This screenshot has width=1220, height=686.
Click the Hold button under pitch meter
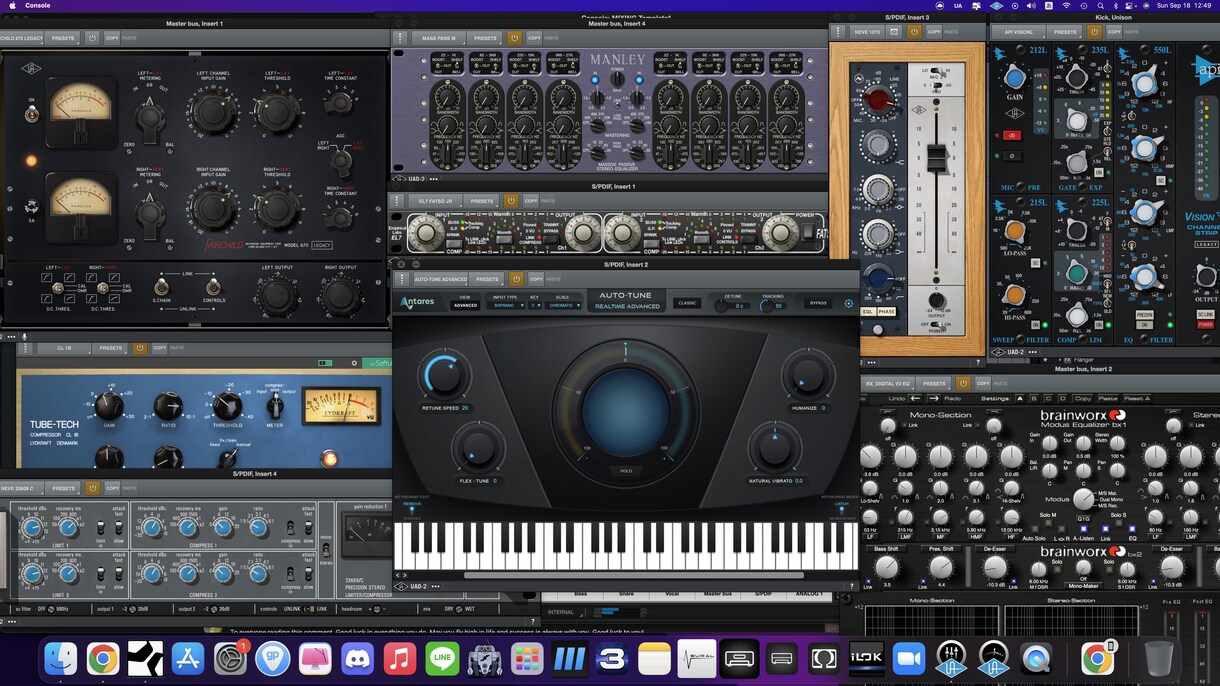click(626, 470)
